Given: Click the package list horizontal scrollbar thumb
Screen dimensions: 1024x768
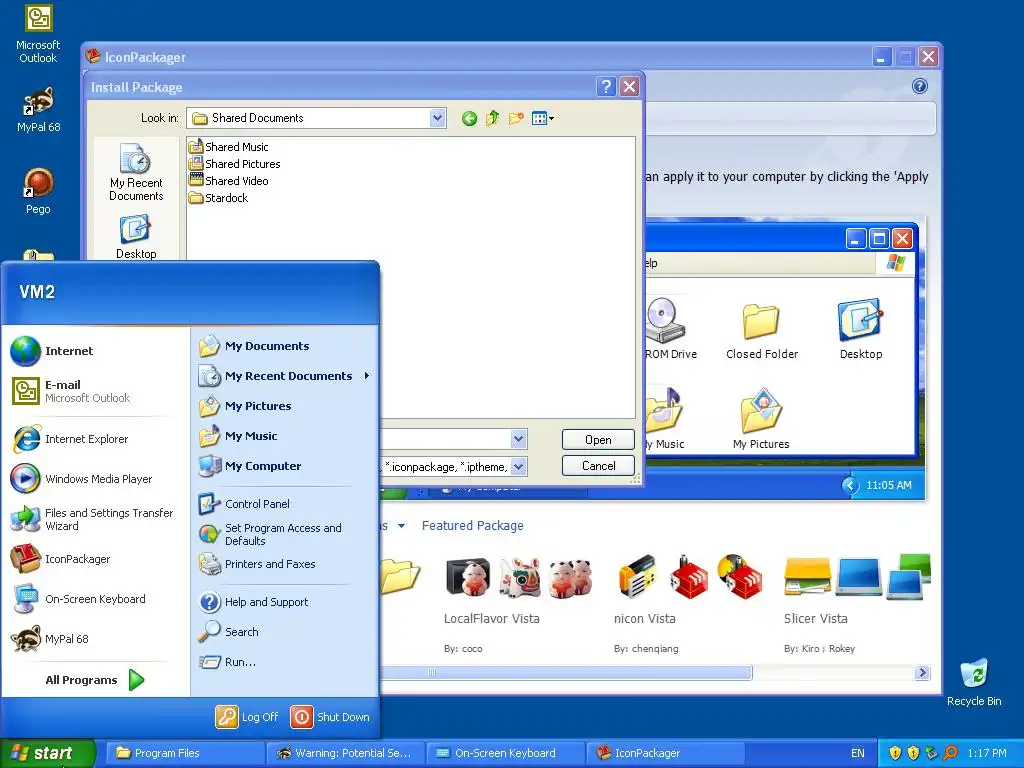Looking at the screenshot, I should click(x=566, y=673).
